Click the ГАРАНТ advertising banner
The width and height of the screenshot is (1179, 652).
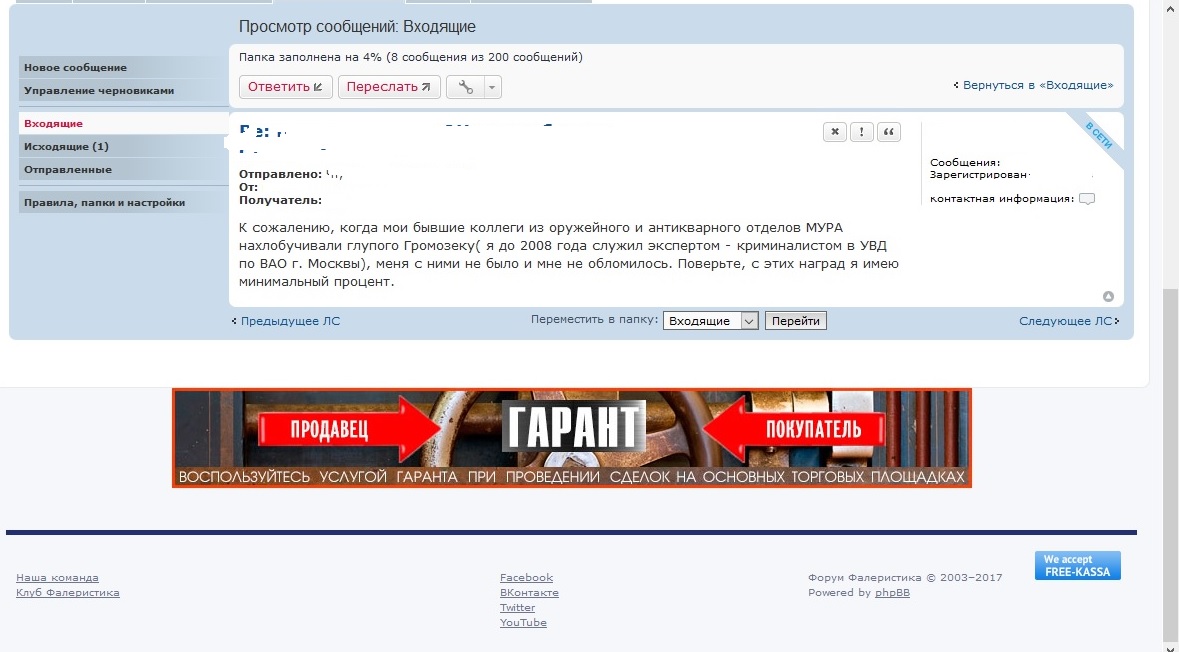(571, 438)
